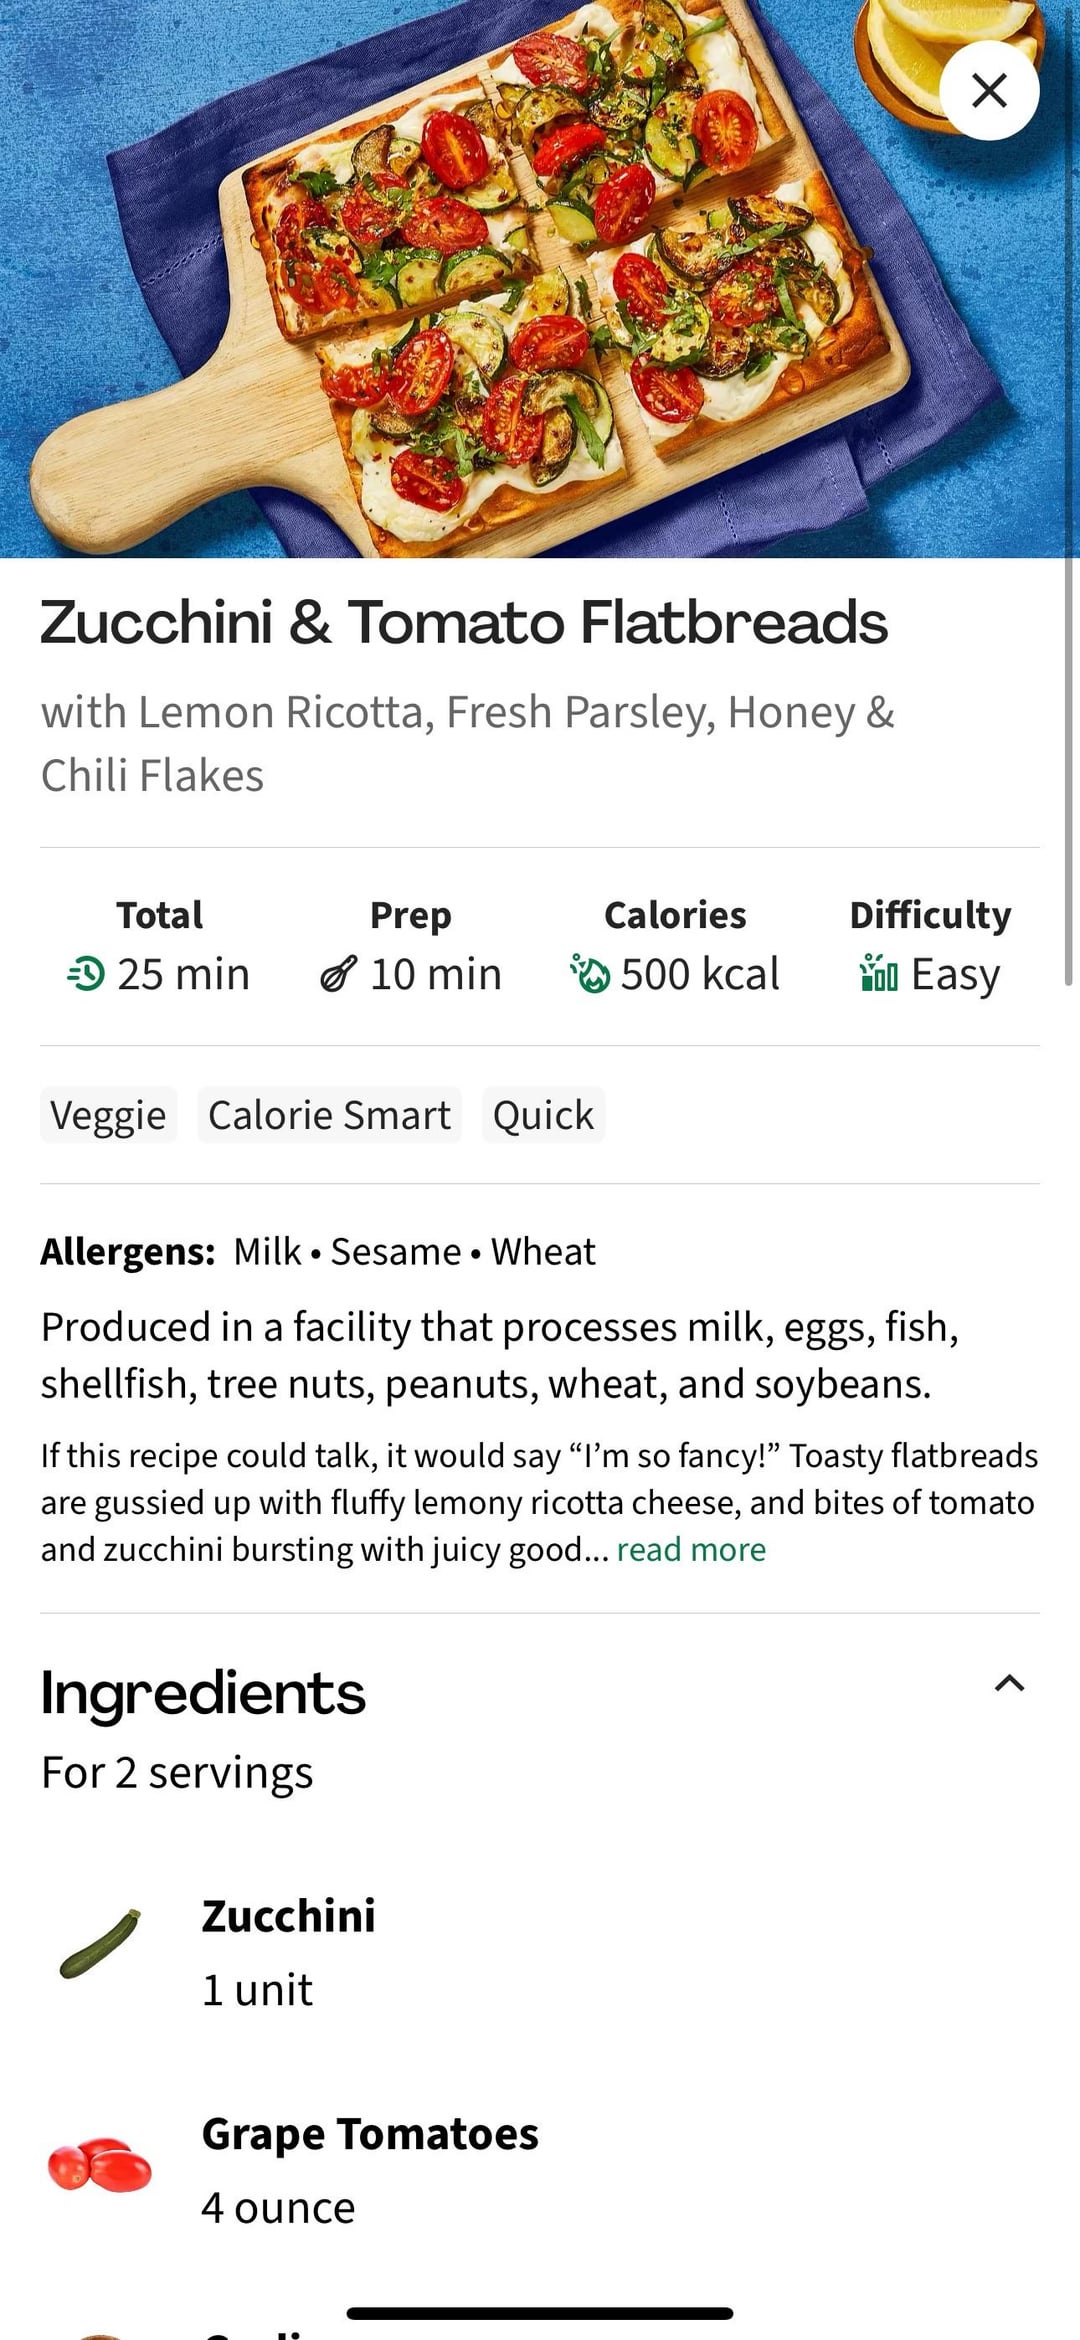
Task: Tap the total time clock icon
Action: tap(87, 974)
